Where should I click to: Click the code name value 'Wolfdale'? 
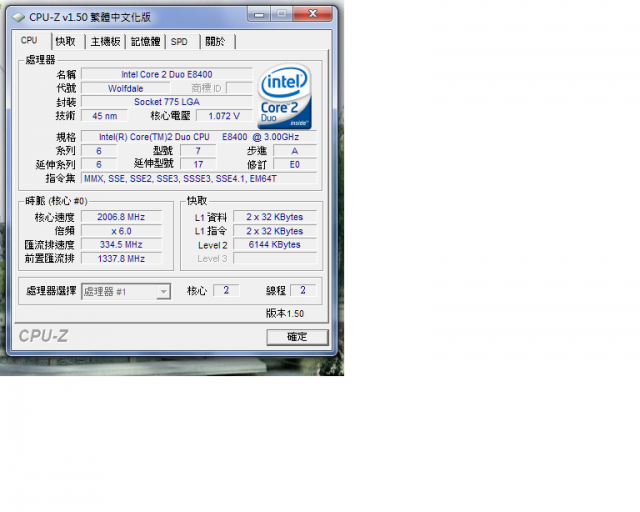(126, 88)
